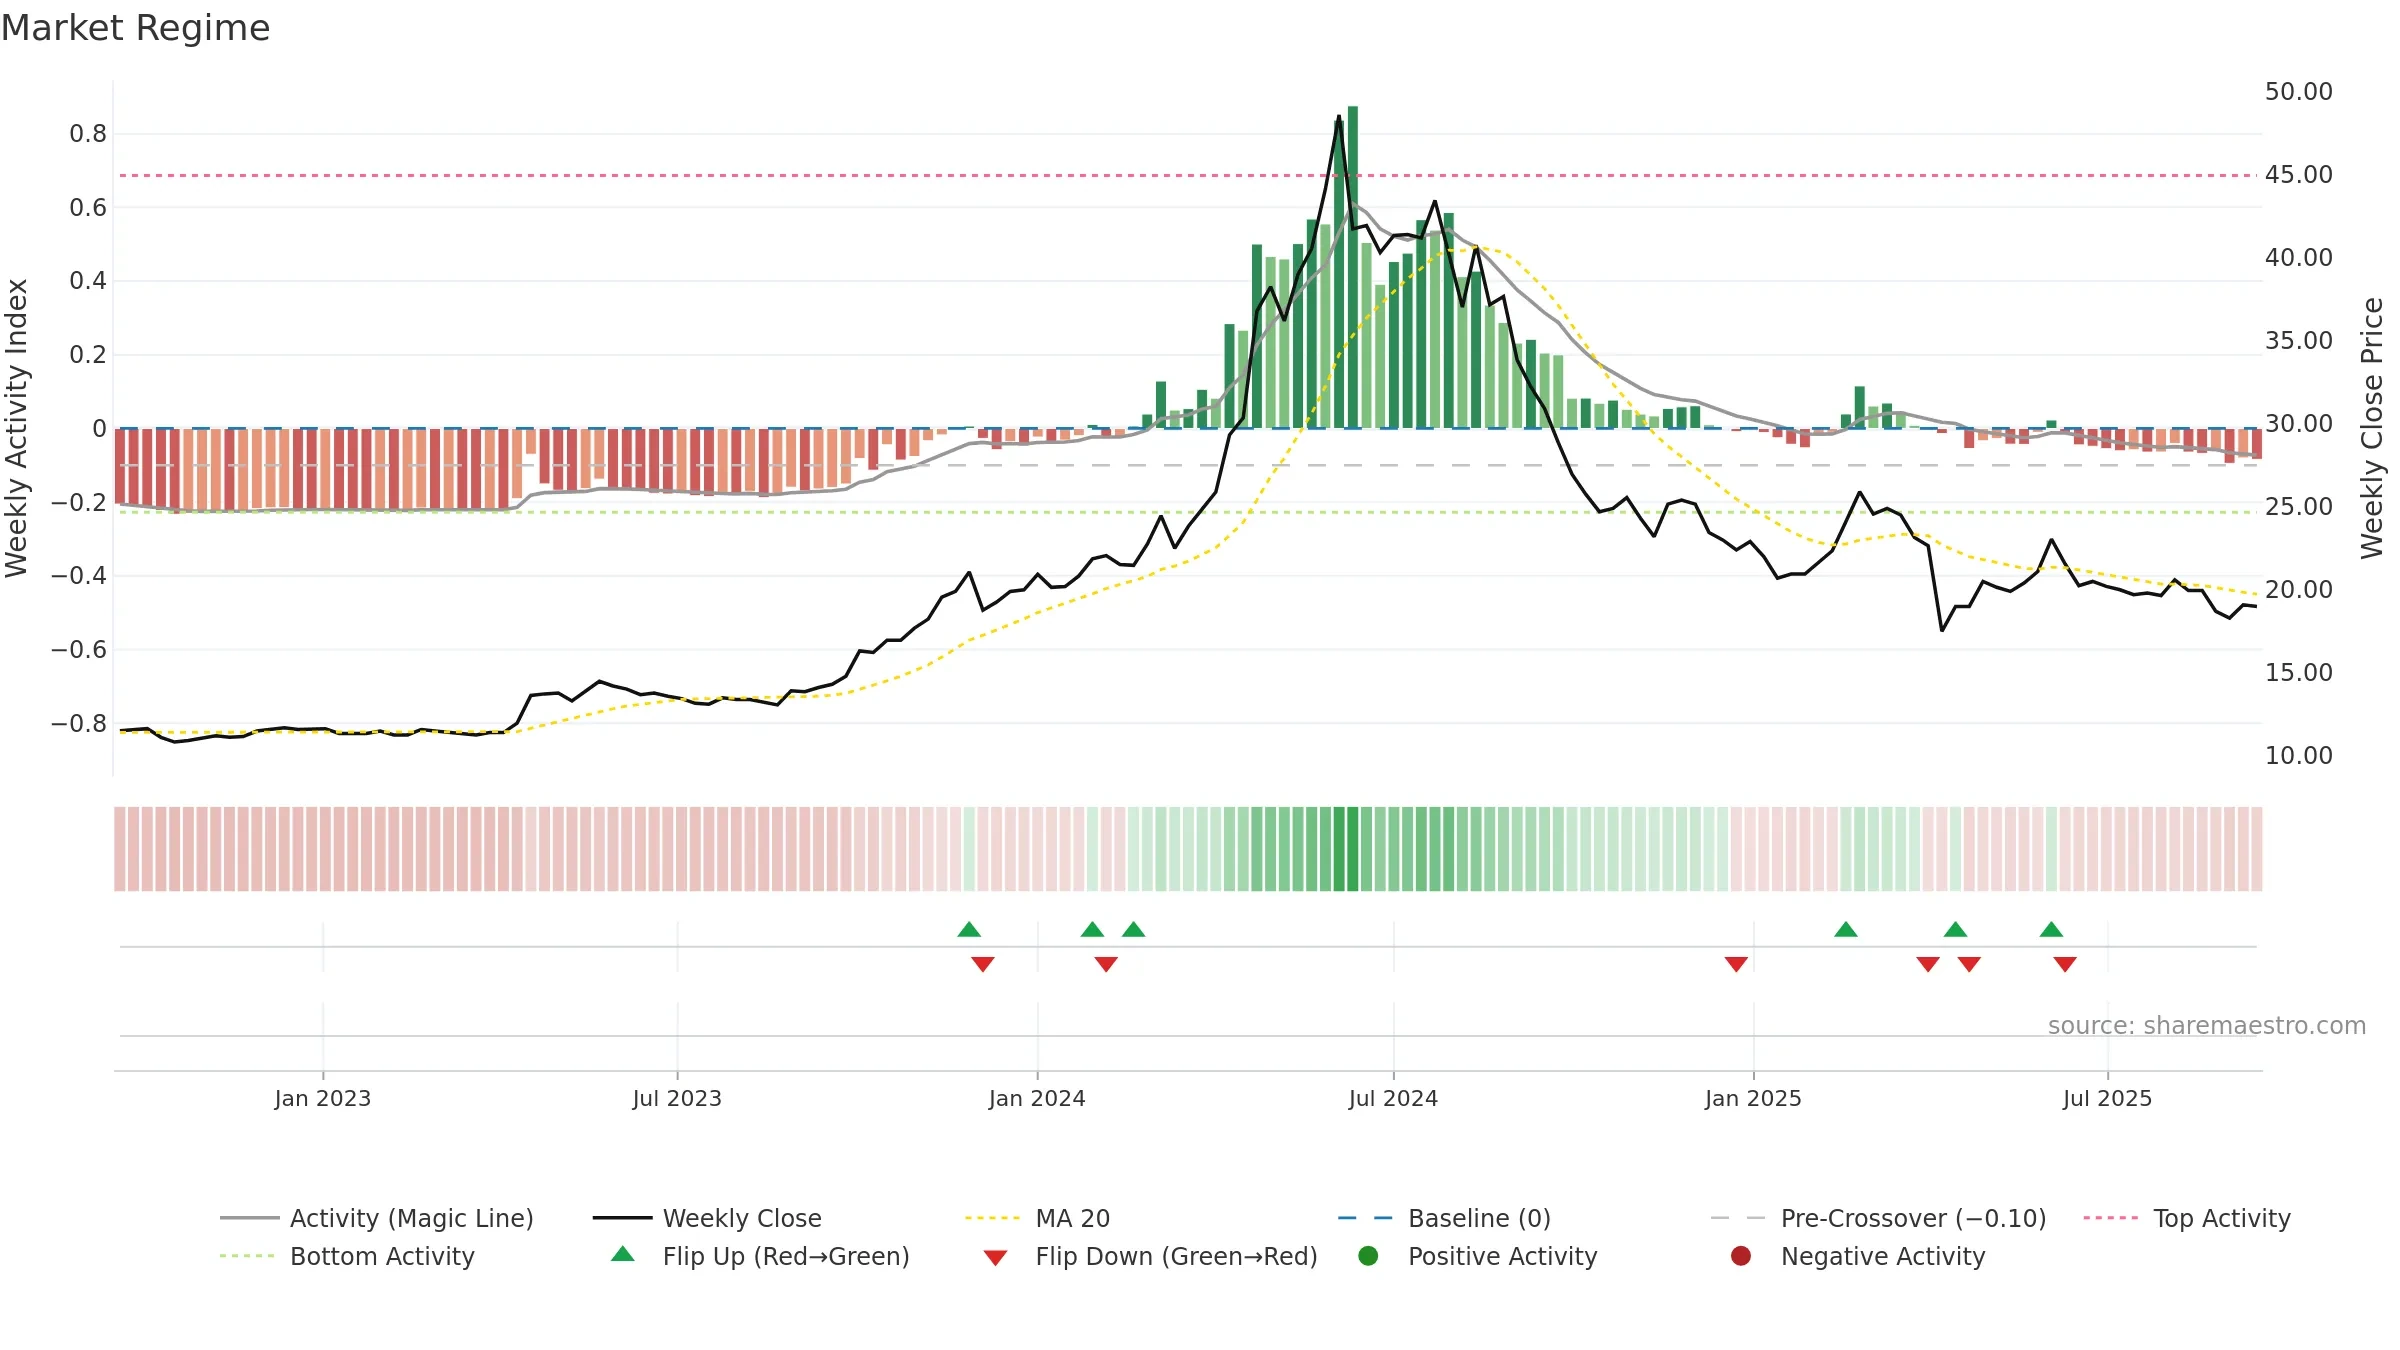The height and width of the screenshot is (1350, 2400).
Task: Click the green triangle icon in the legend
Action: click(623, 1254)
